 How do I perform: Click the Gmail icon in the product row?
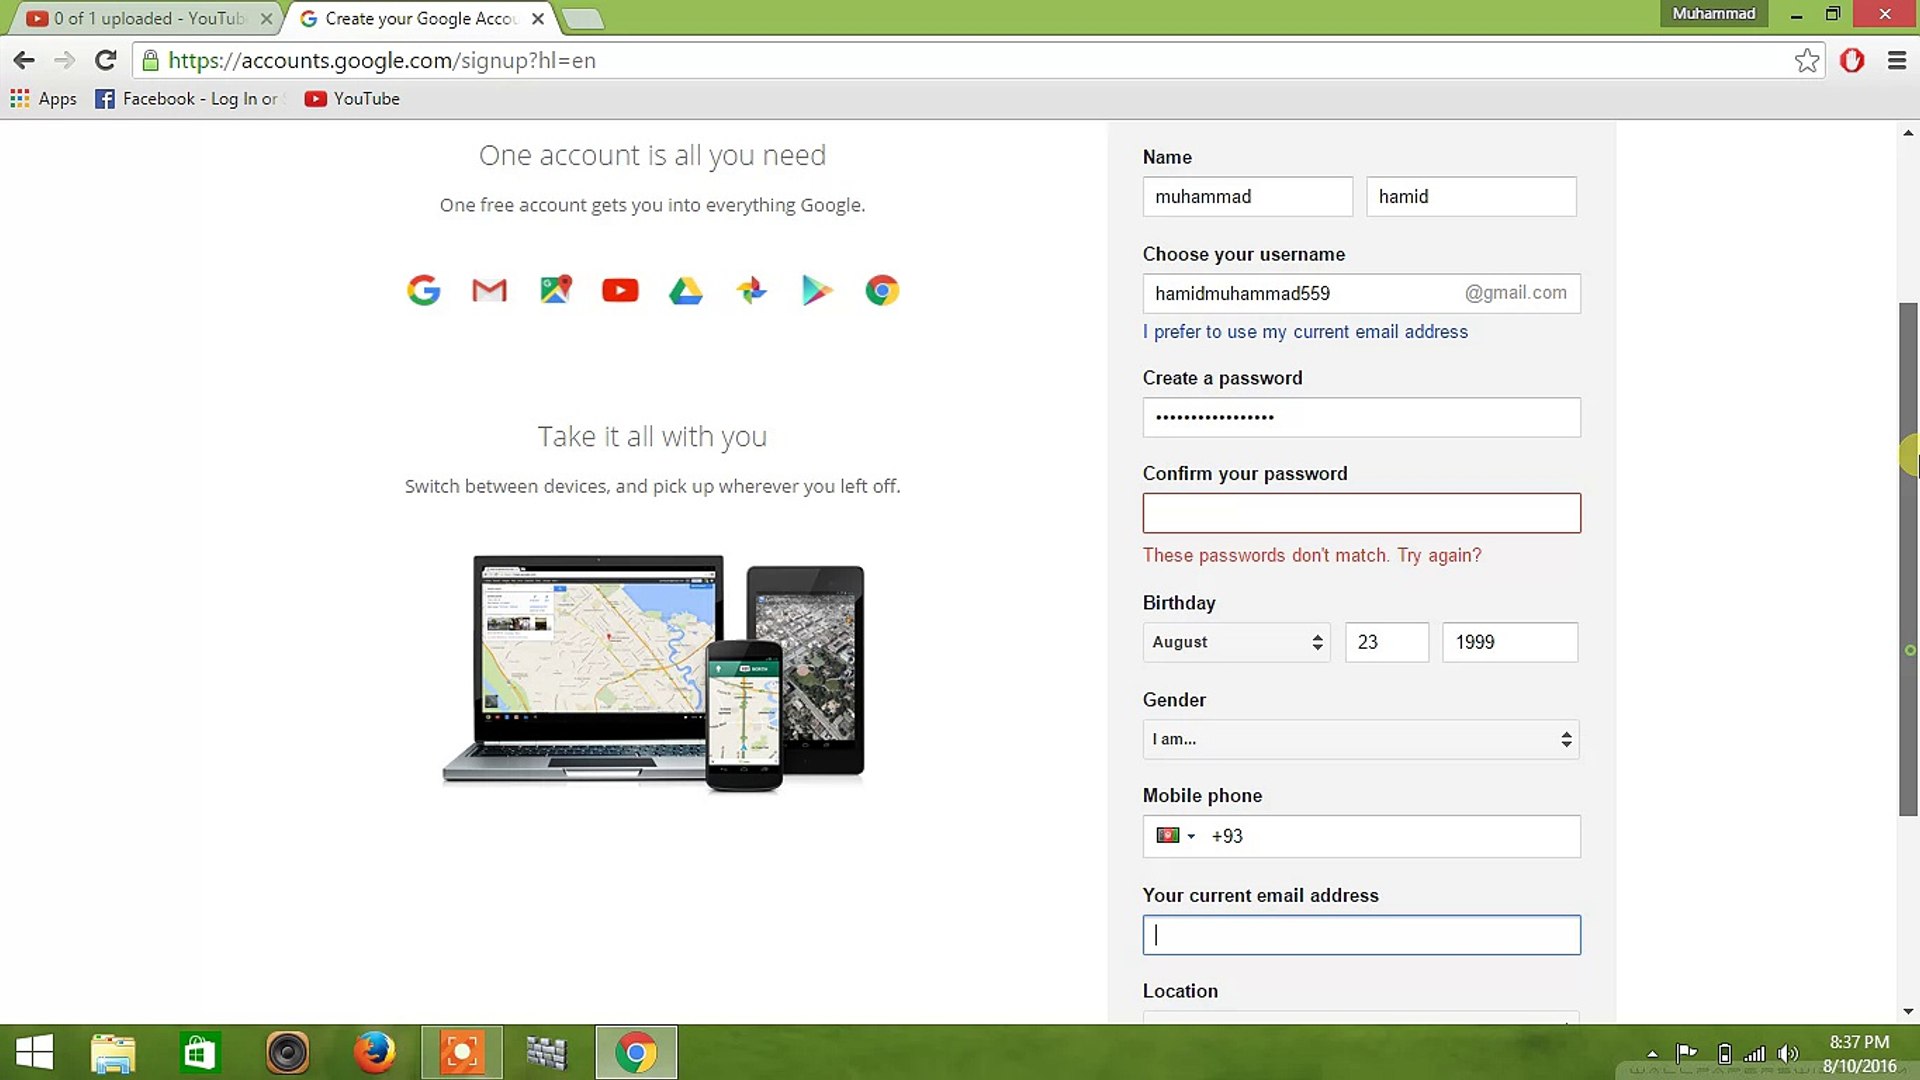click(x=489, y=290)
